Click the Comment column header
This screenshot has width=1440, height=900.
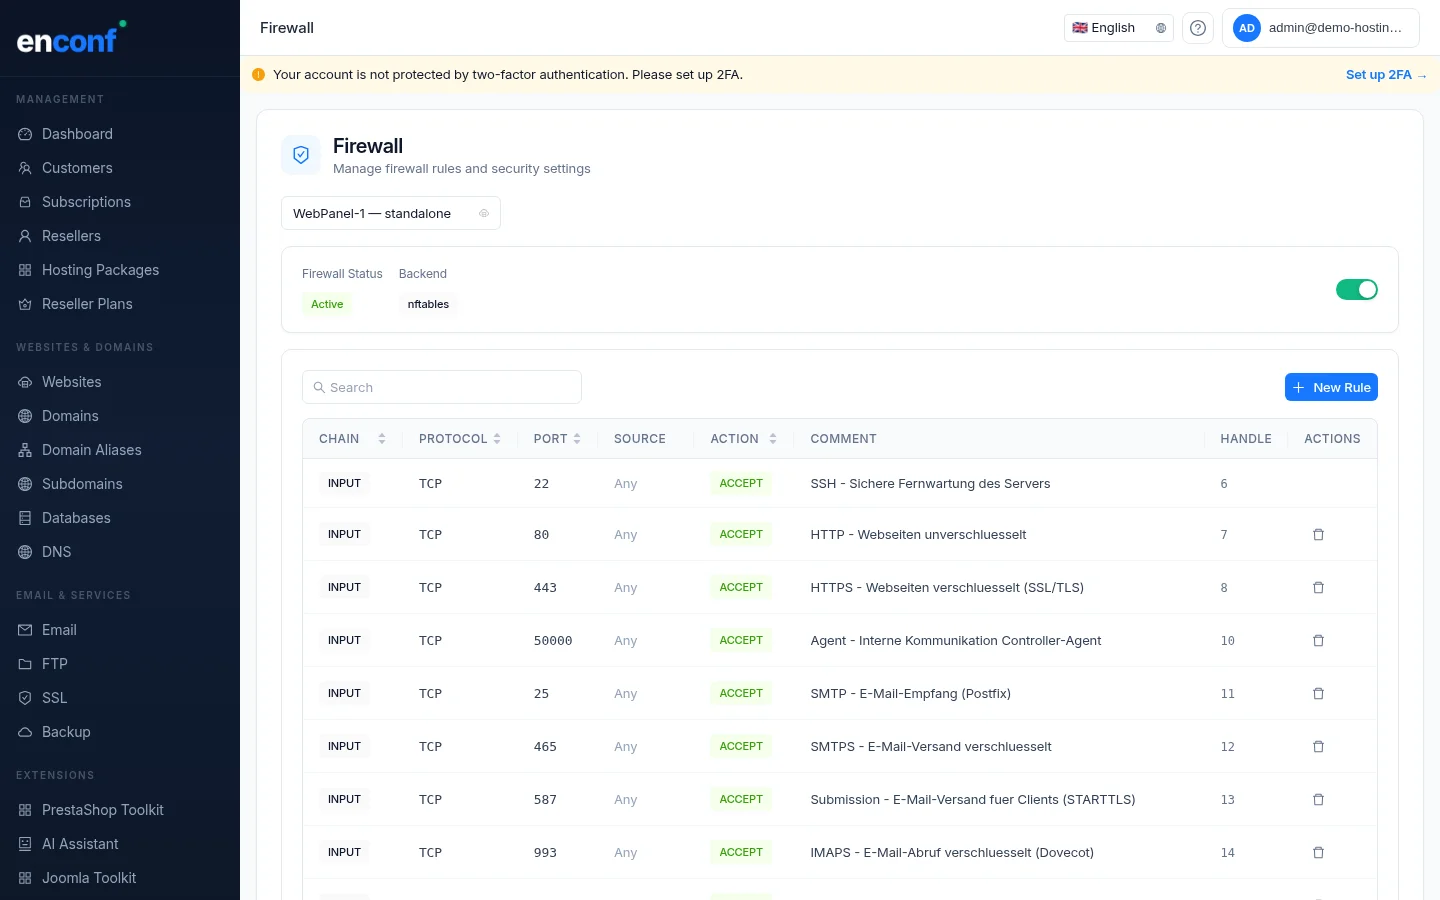(x=843, y=439)
